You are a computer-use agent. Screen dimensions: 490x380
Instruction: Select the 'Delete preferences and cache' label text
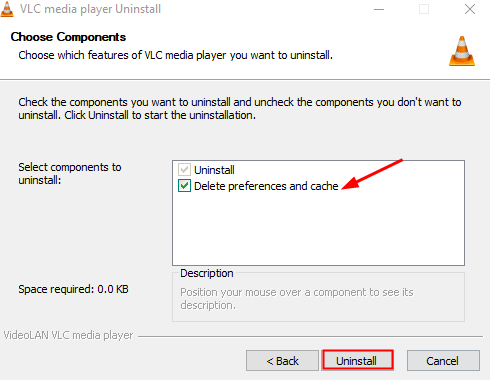click(x=266, y=186)
